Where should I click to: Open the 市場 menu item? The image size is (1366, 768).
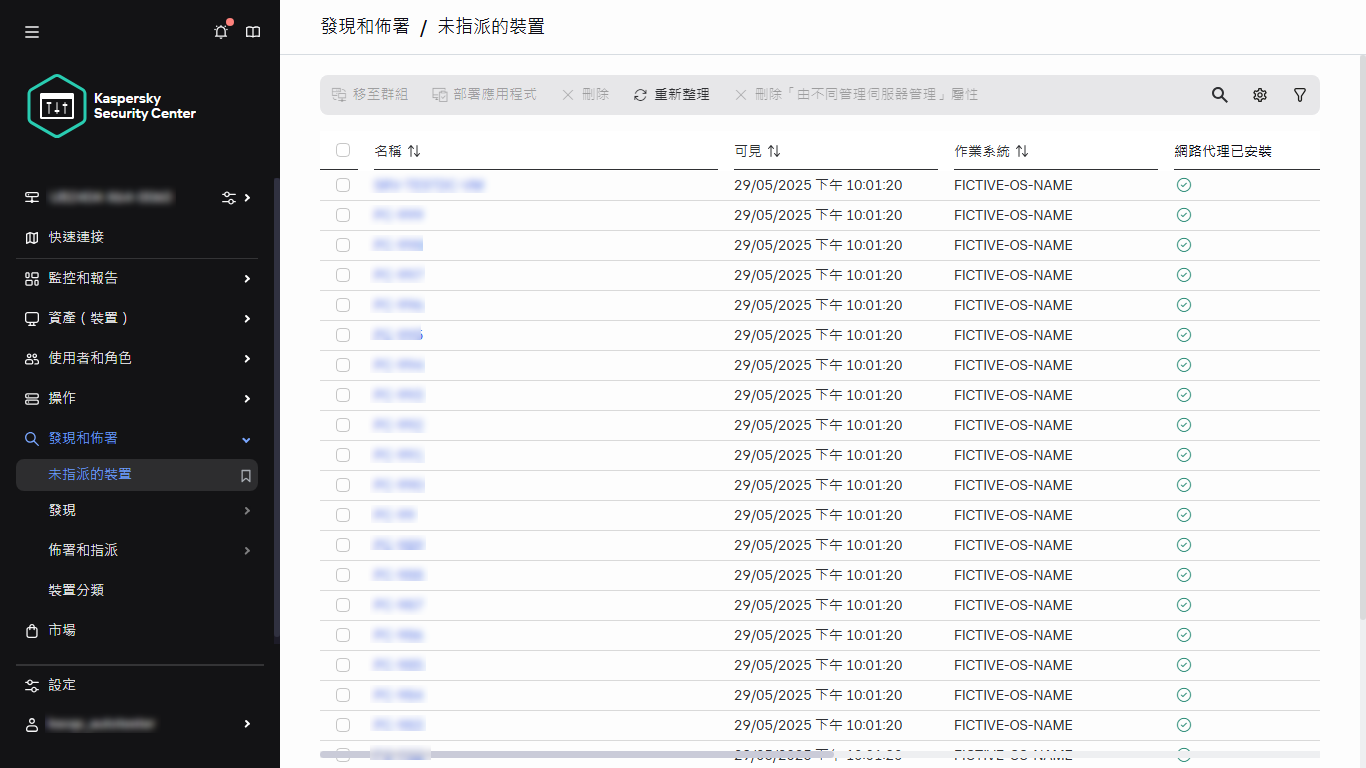click(62, 630)
